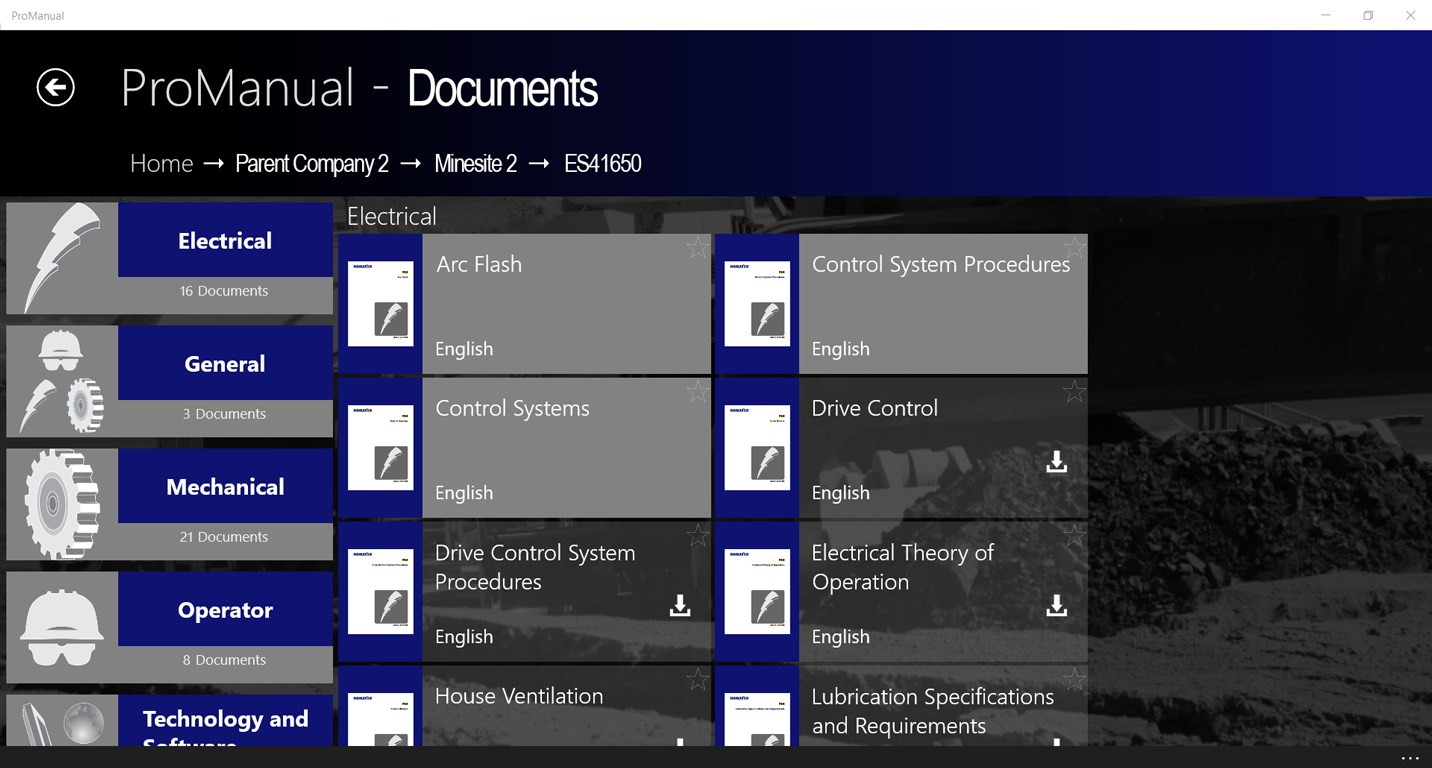1432x768 pixels.
Task: Open the Control System Procedures thumbnail
Action: [757, 304]
